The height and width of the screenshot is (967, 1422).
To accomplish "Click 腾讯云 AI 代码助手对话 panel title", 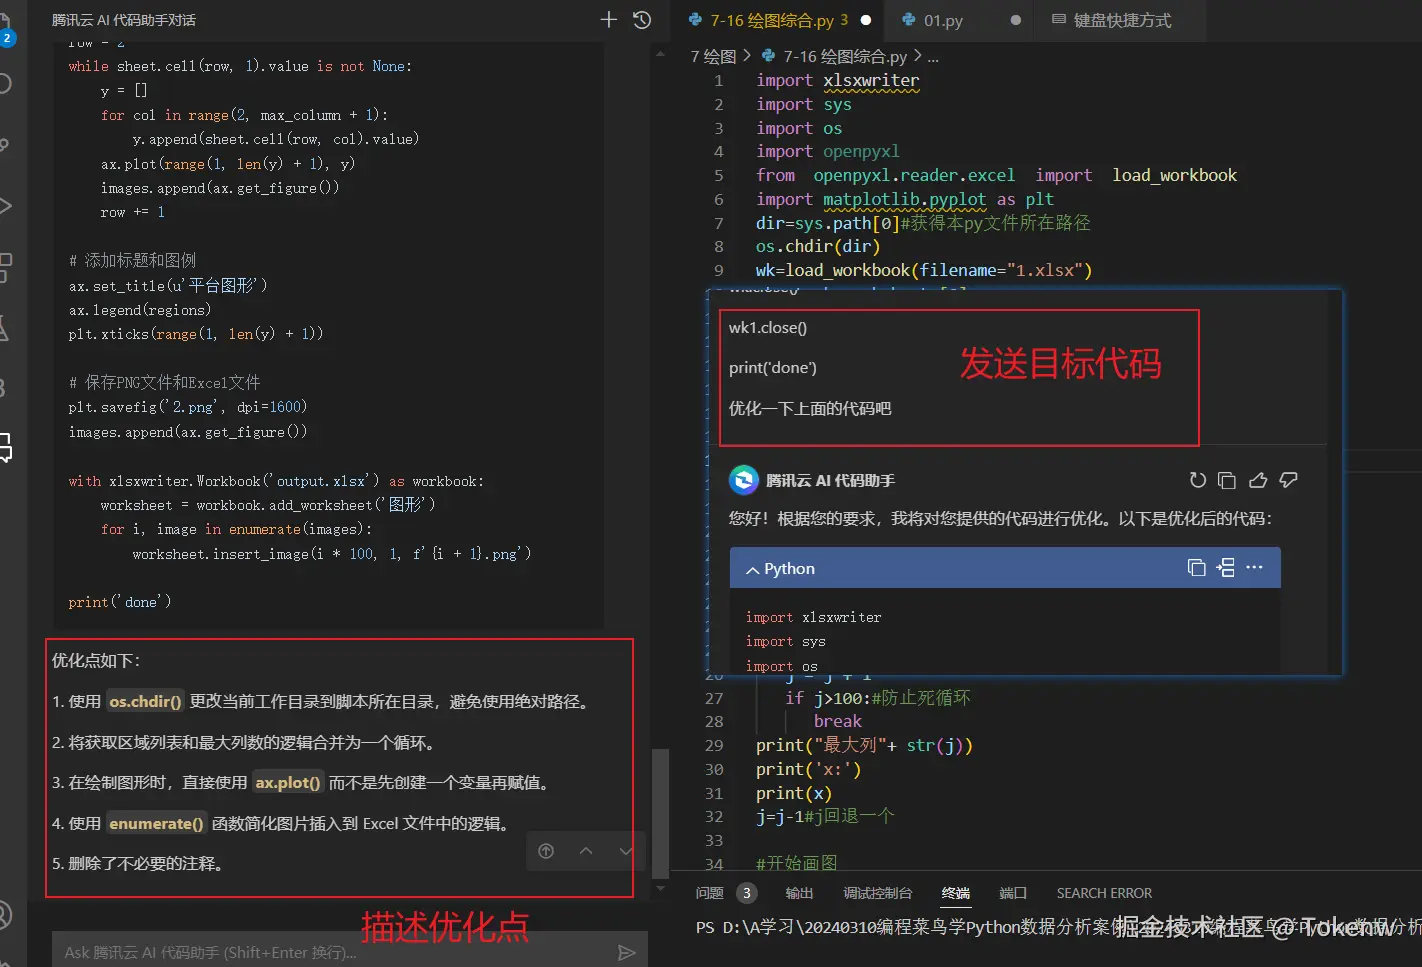I will [x=124, y=20].
